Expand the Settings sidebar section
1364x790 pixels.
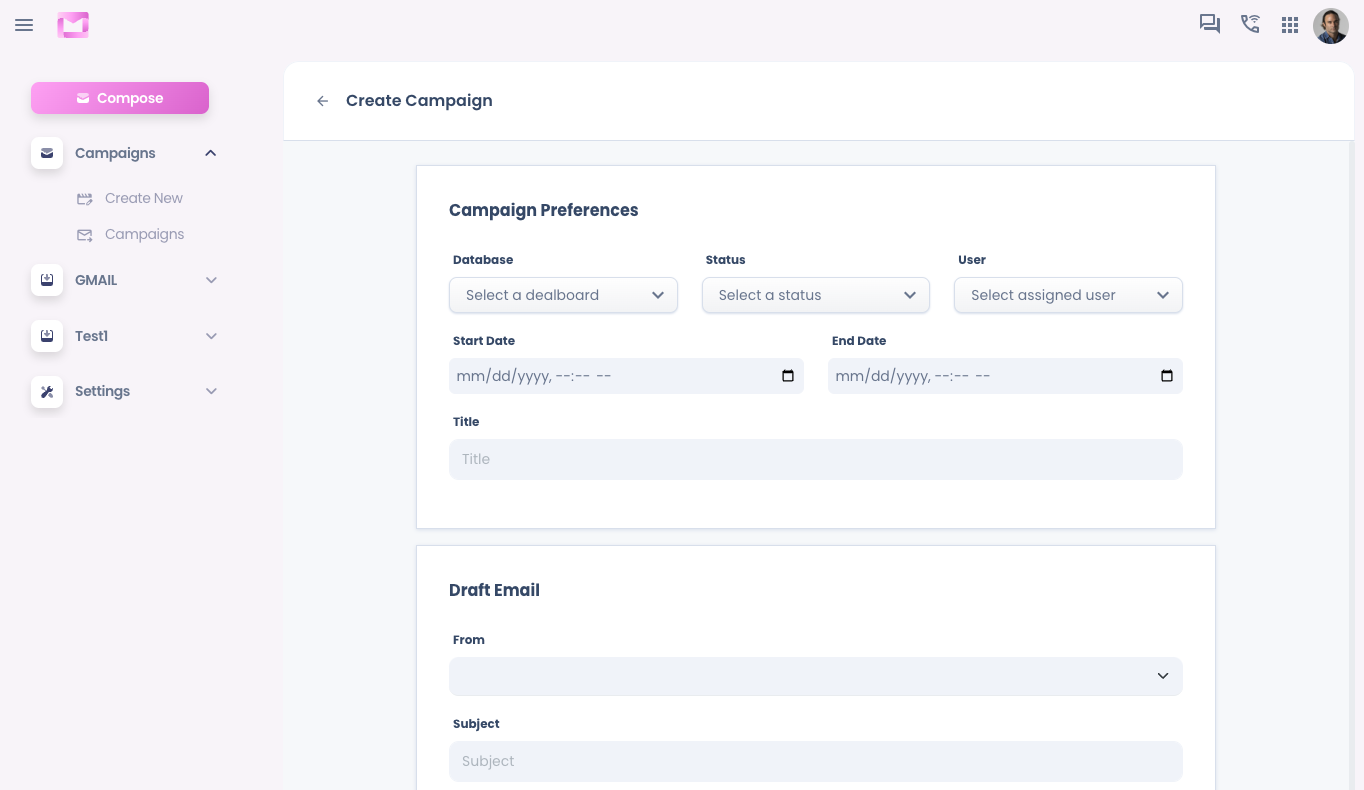click(210, 391)
